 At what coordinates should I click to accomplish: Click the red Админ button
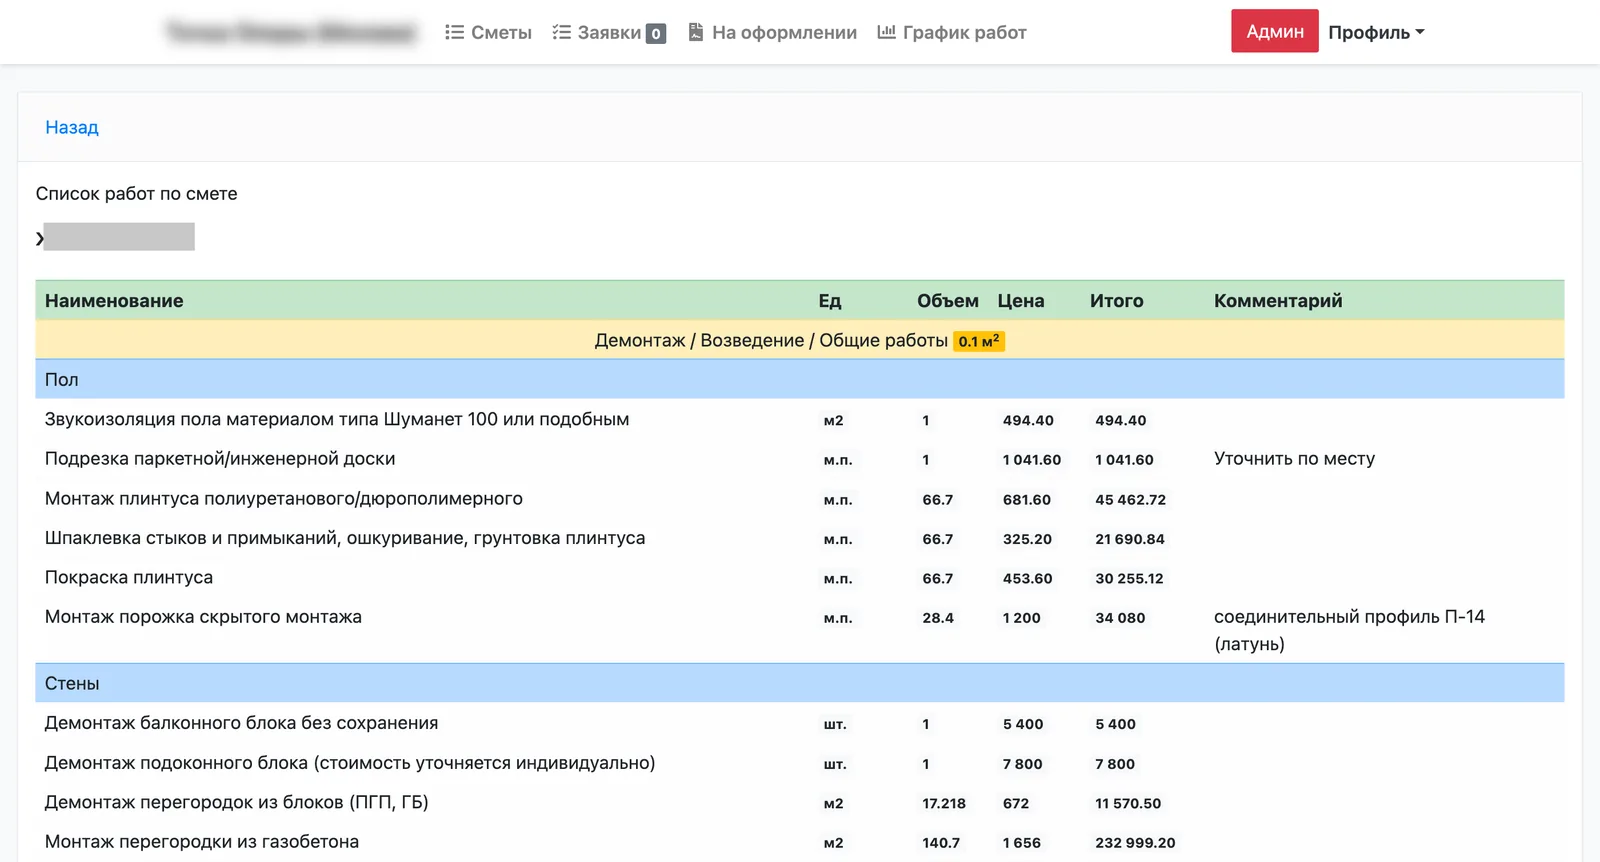tap(1275, 31)
